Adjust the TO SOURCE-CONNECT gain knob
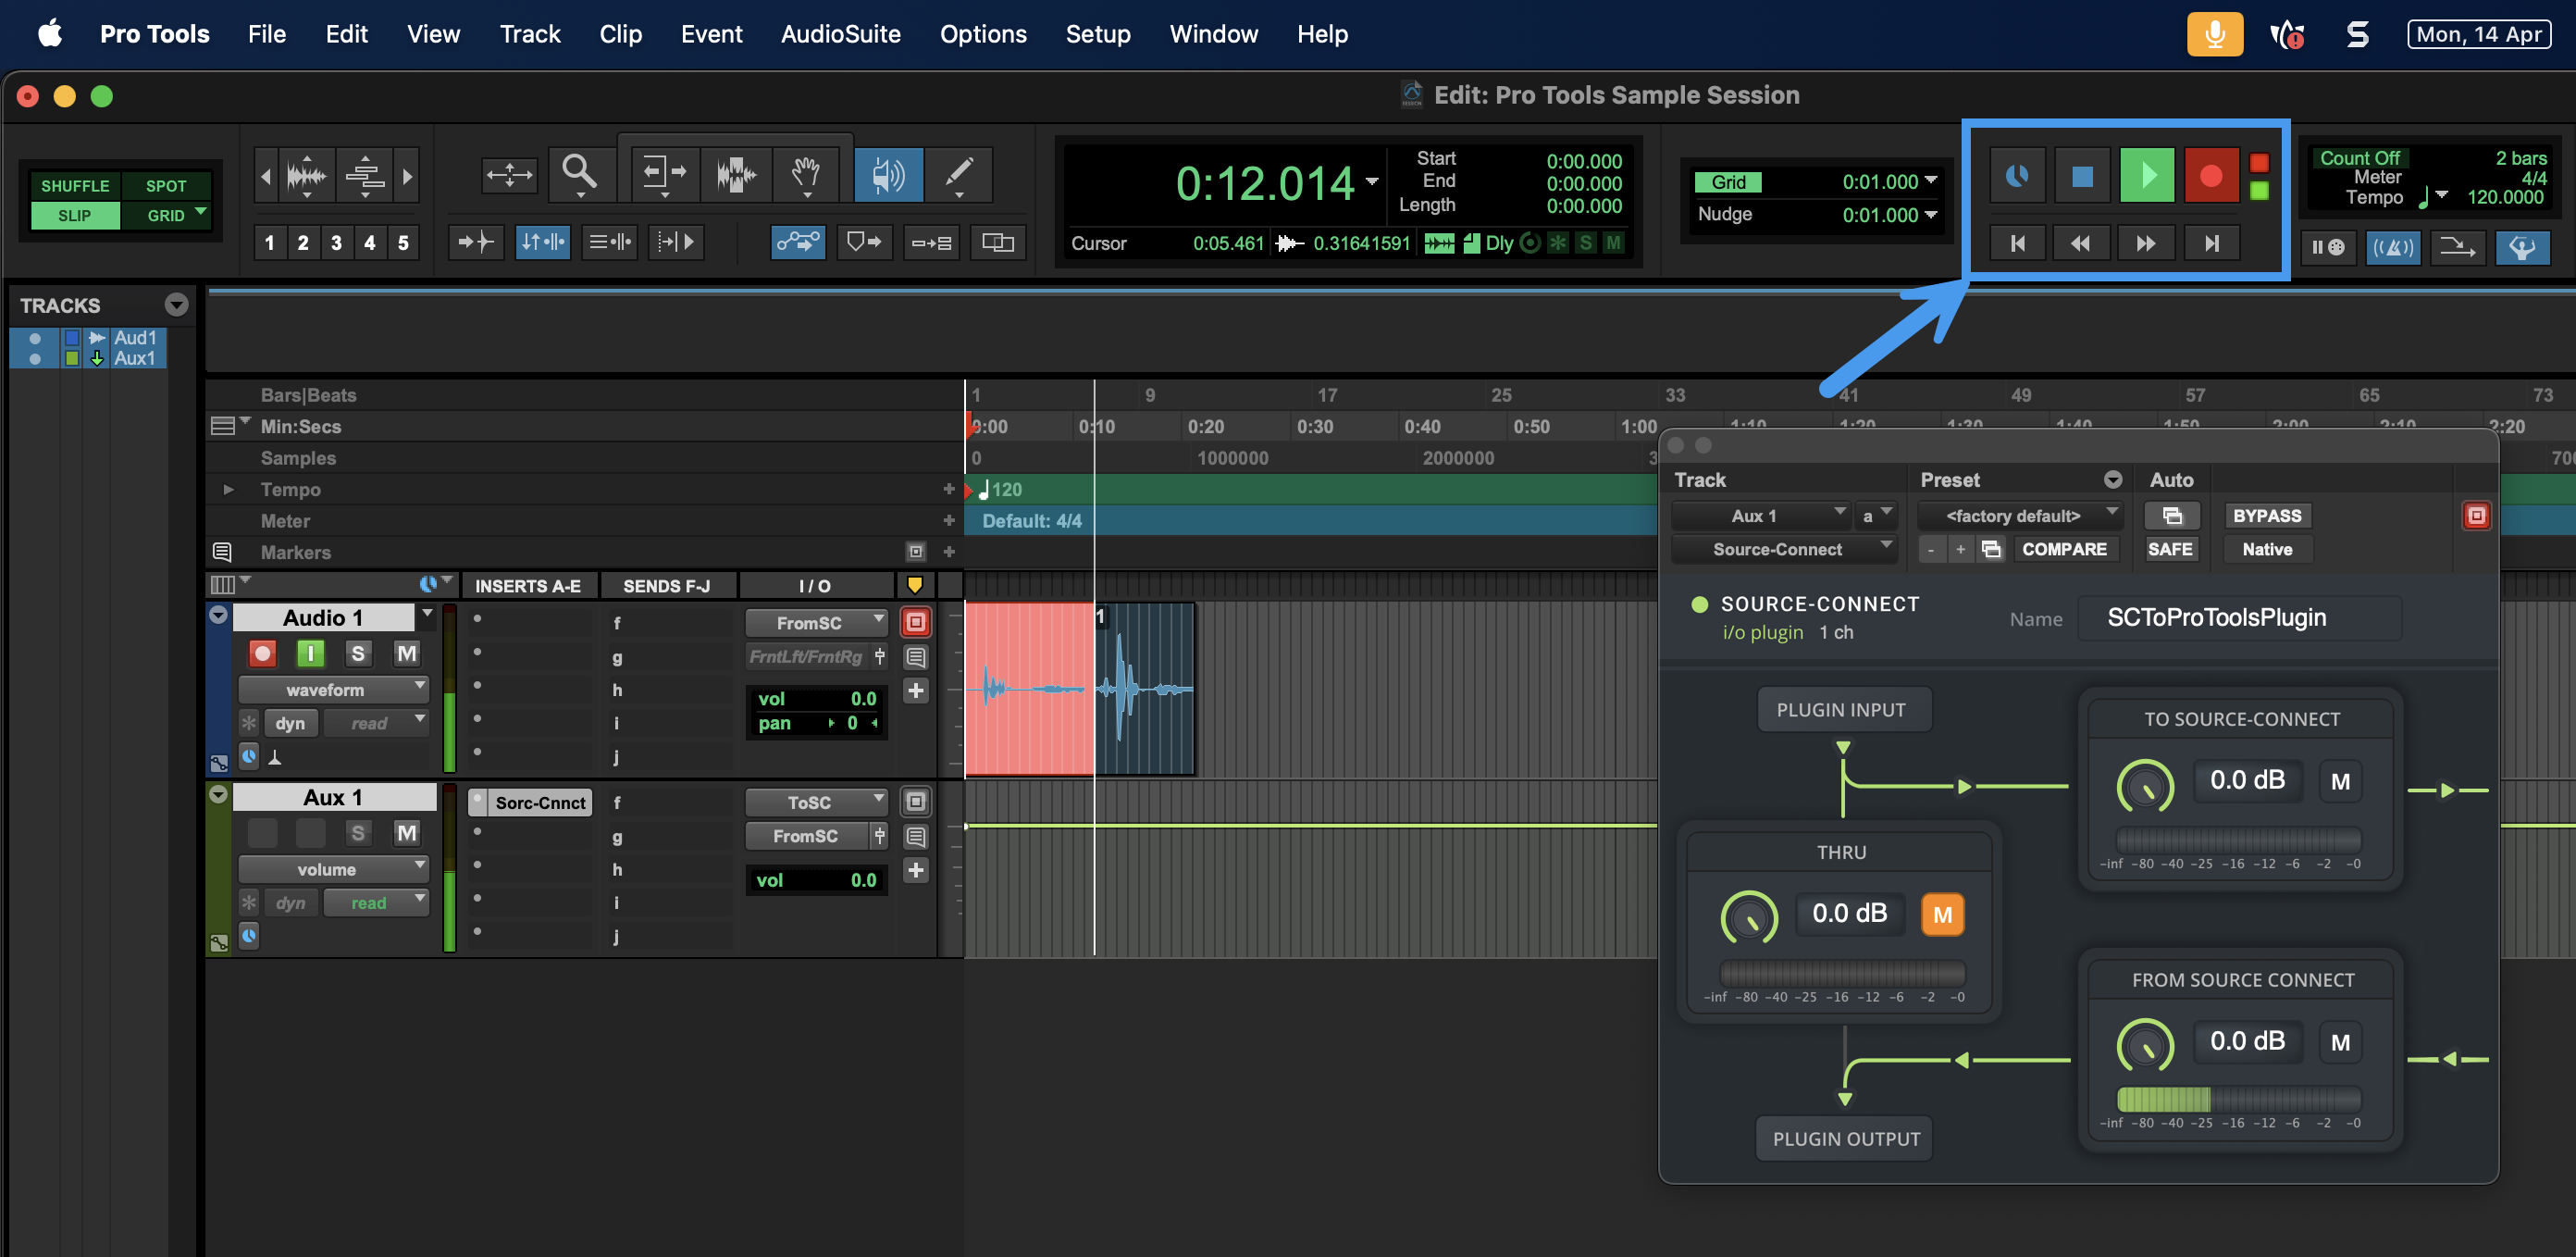Viewport: 2576px width, 1257px height. [2144, 785]
